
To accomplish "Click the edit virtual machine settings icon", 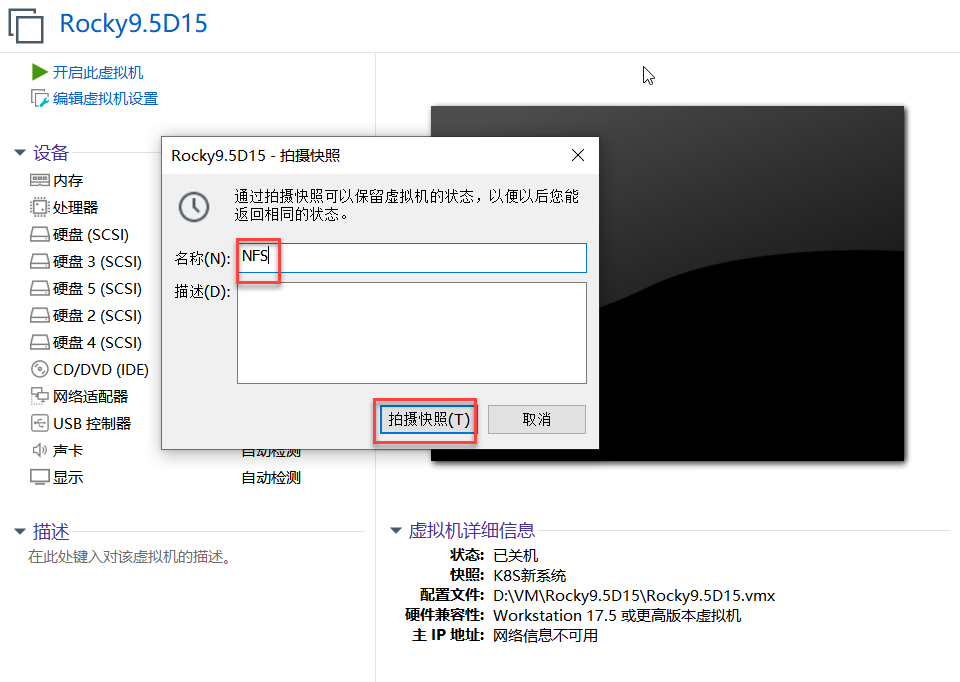I will point(40,98).
